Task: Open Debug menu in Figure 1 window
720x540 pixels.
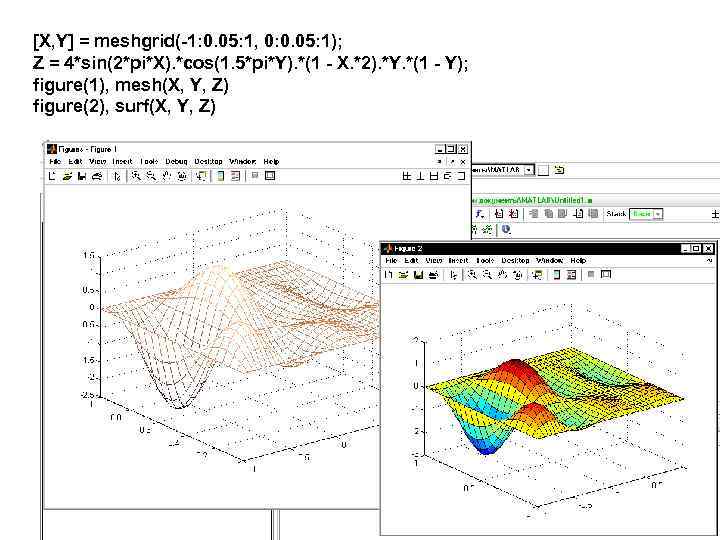Action: [176, 162]
